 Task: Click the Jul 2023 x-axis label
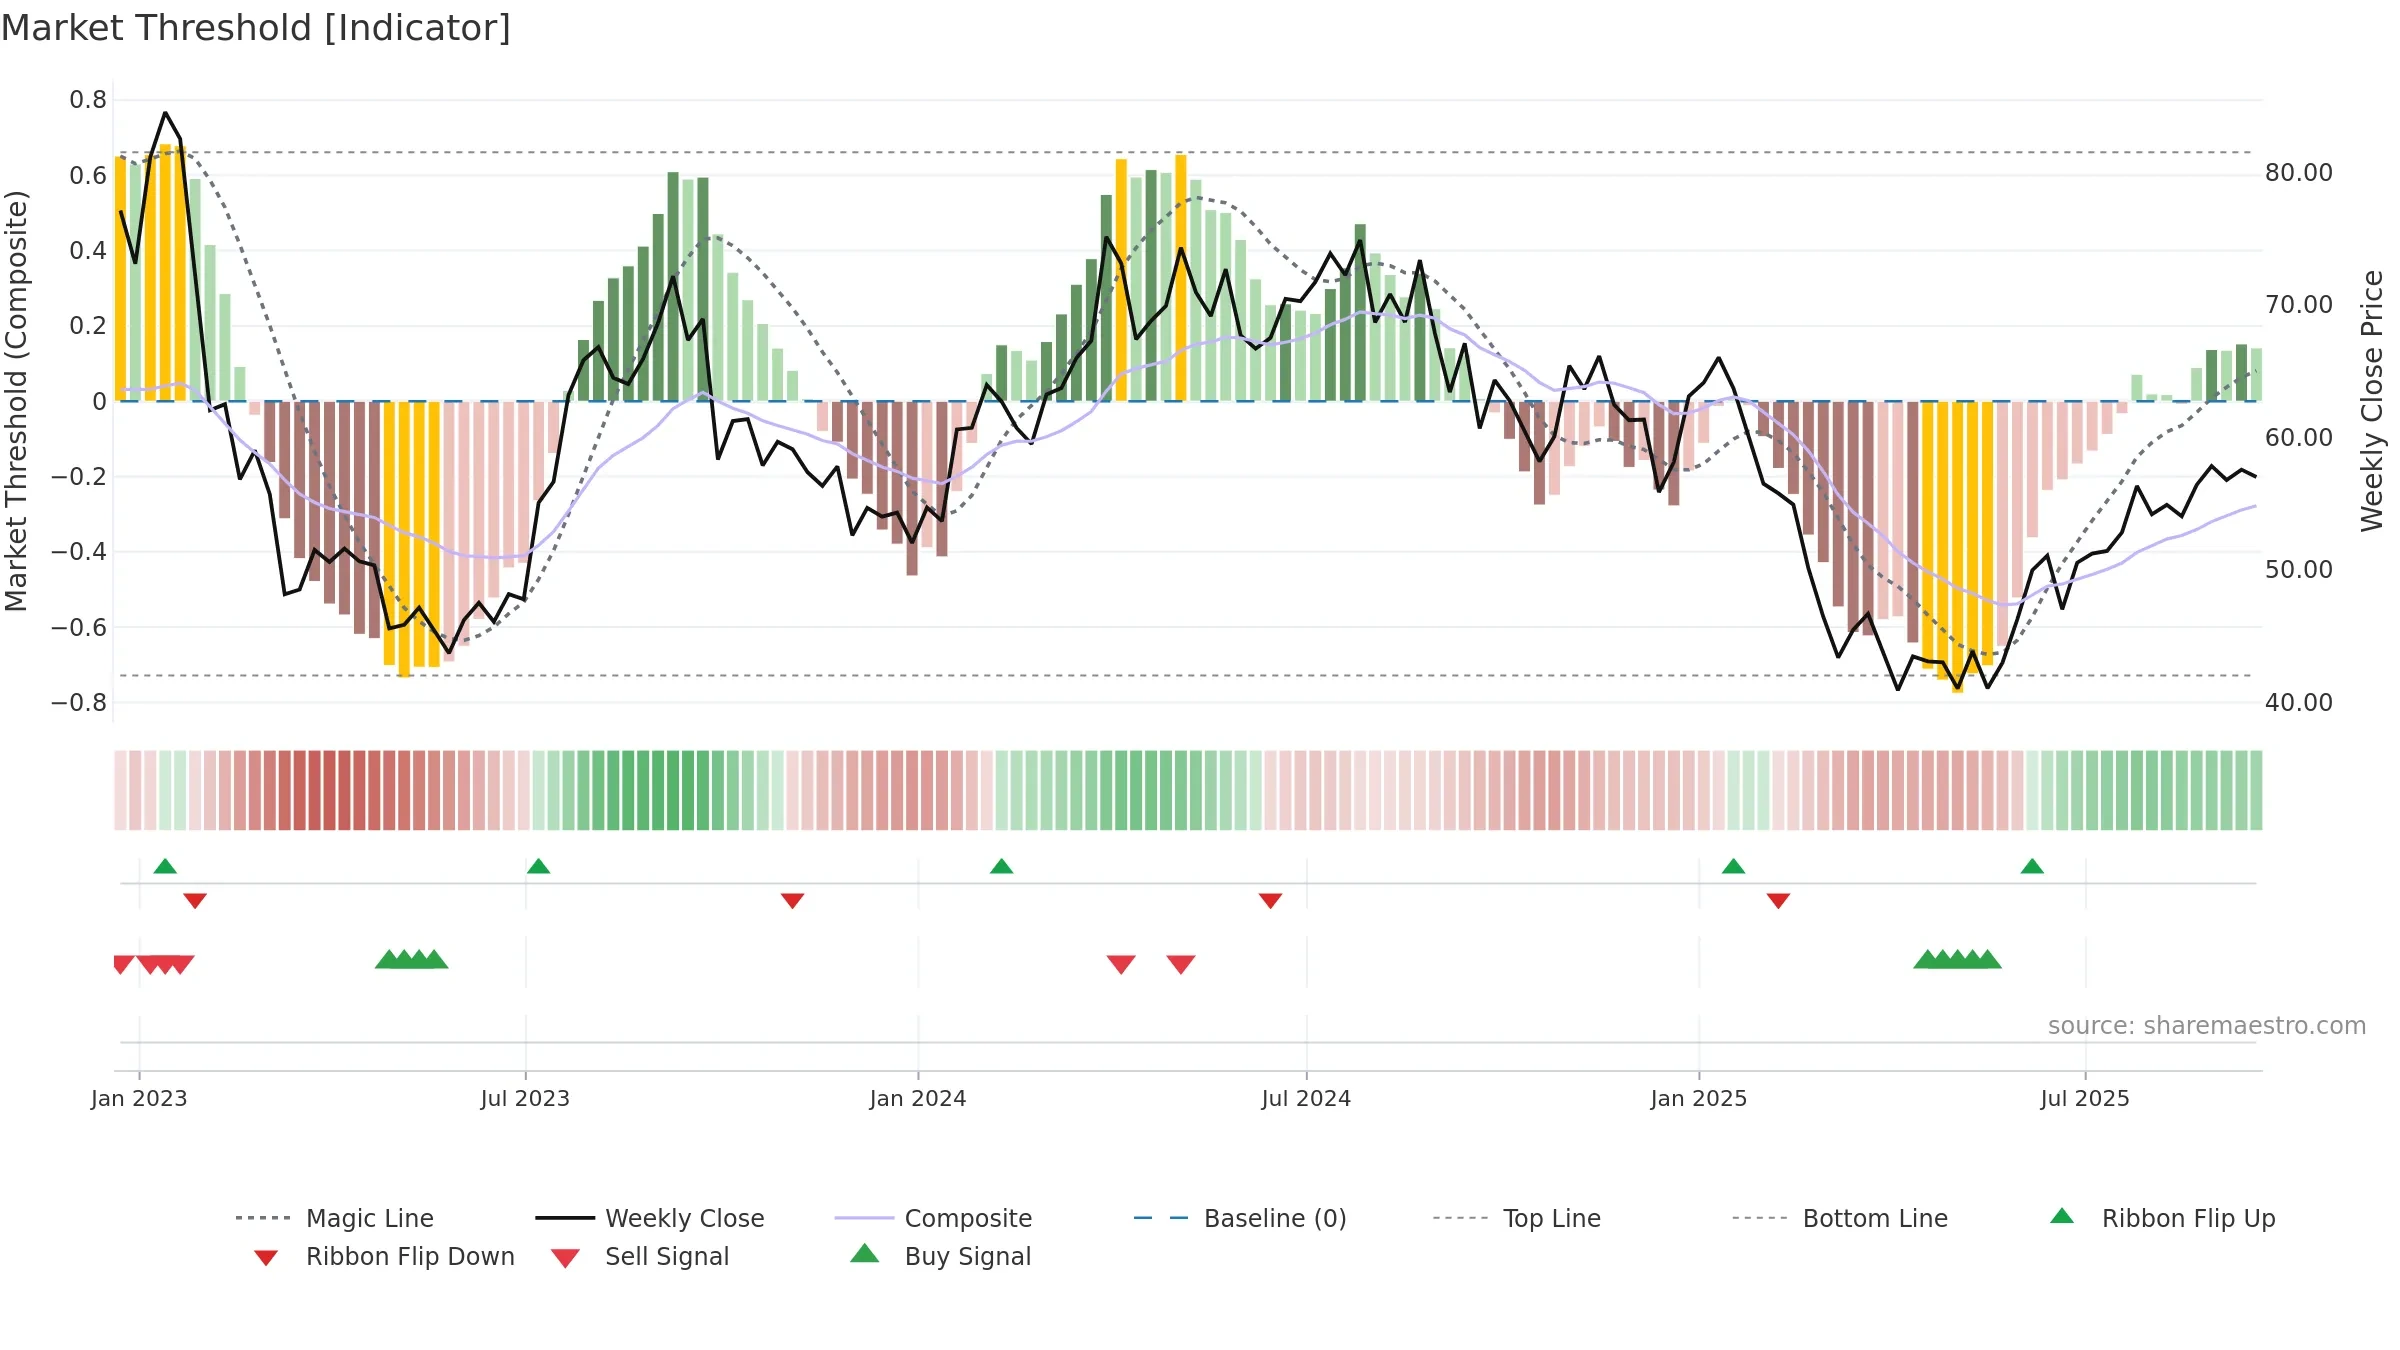click(x=525, y=1098)
